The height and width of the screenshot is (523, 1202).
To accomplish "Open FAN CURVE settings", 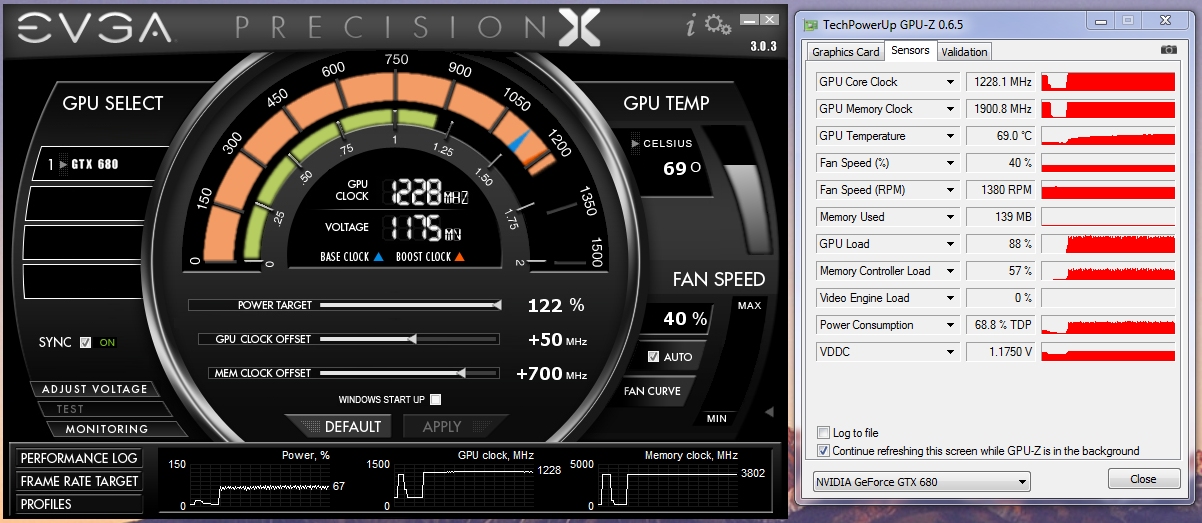I will [652, 391].
